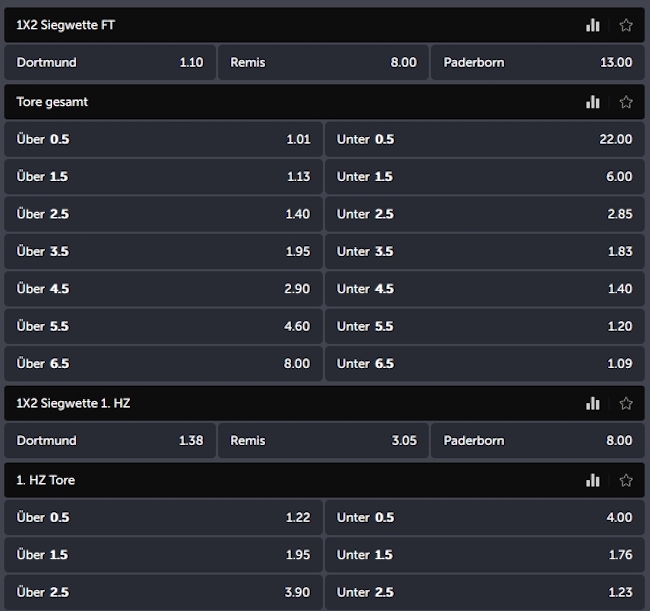650x611 pixels.
Task: Select Unter 0.5 first-half goals at 4.00
Action: [484, 517]
